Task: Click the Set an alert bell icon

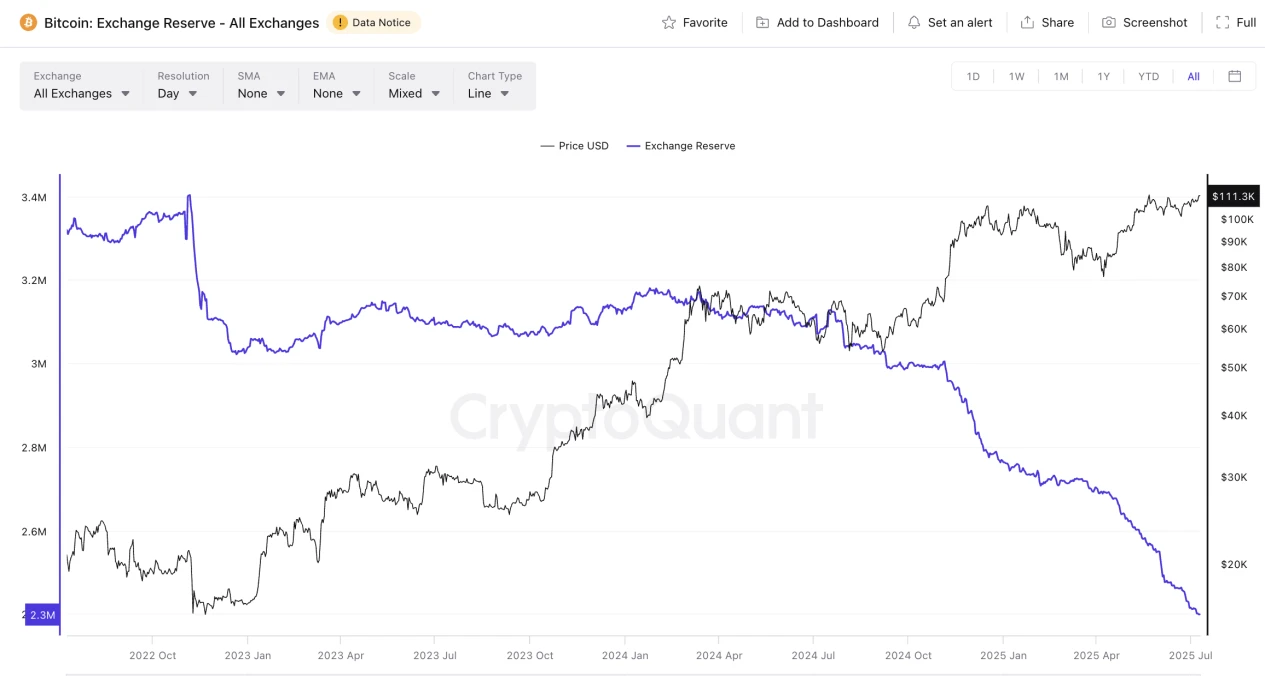Action: [914, 22]
